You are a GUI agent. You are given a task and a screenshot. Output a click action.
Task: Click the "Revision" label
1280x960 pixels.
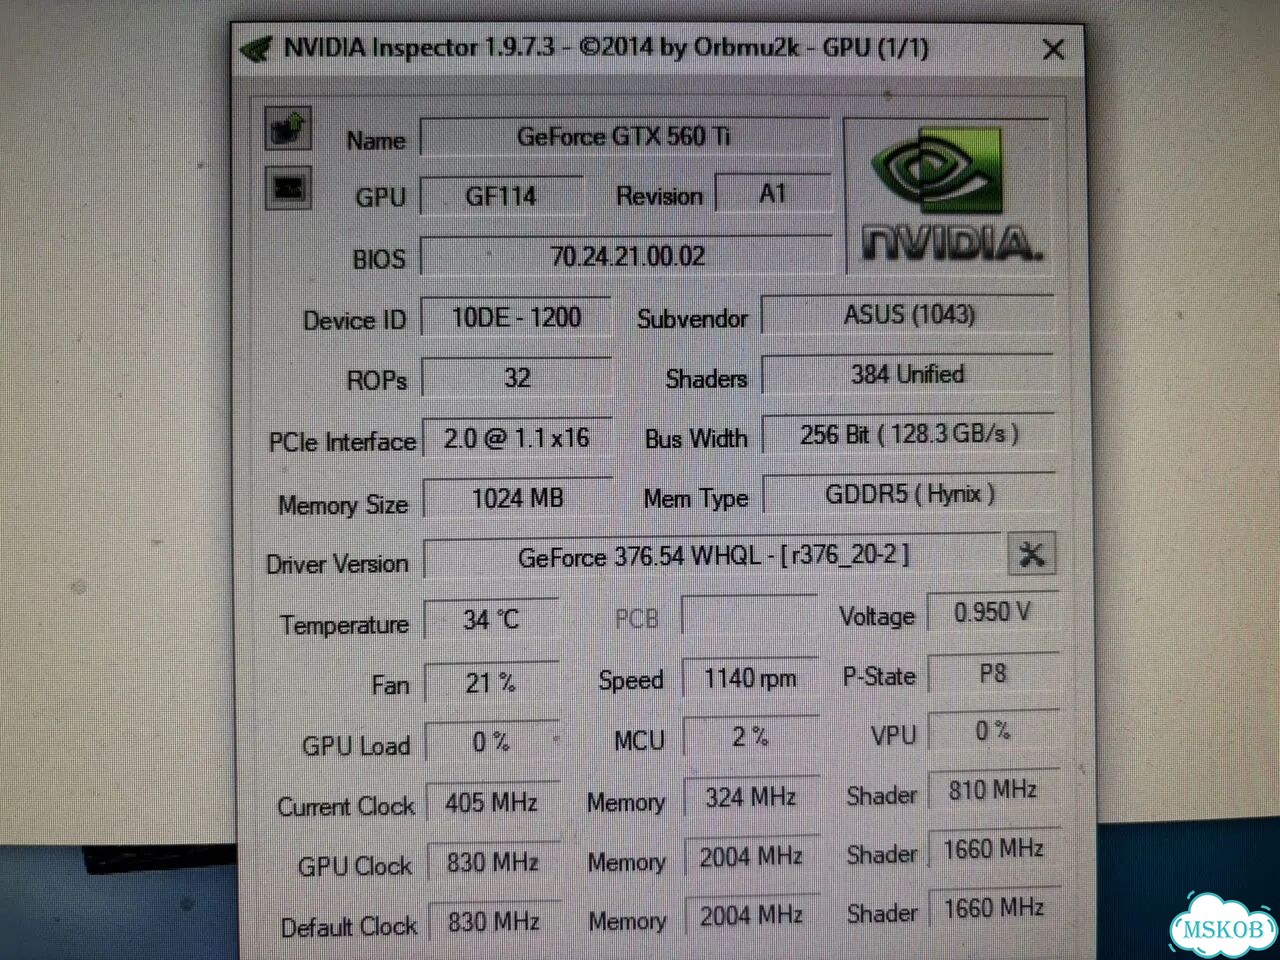click(x=659, y=196)
